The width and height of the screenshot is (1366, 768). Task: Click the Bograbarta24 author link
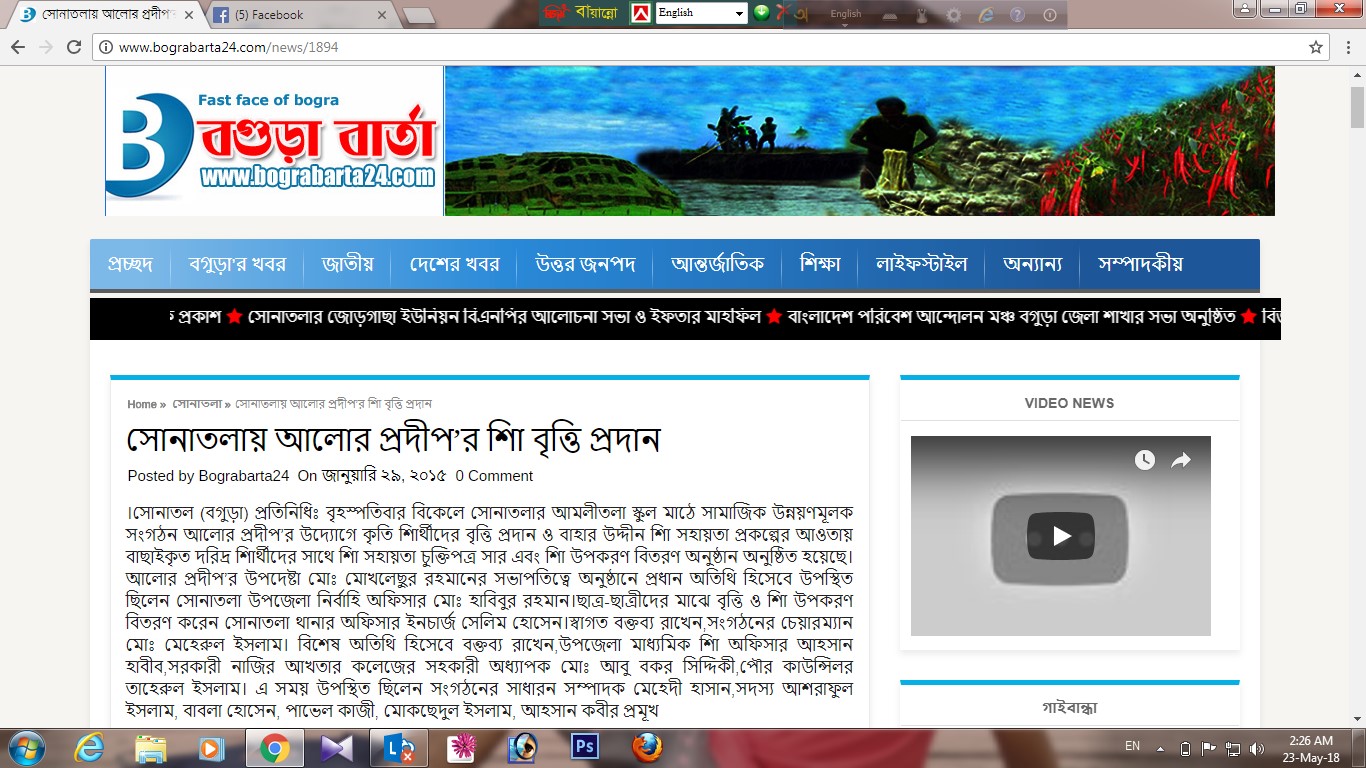(243, 476)
